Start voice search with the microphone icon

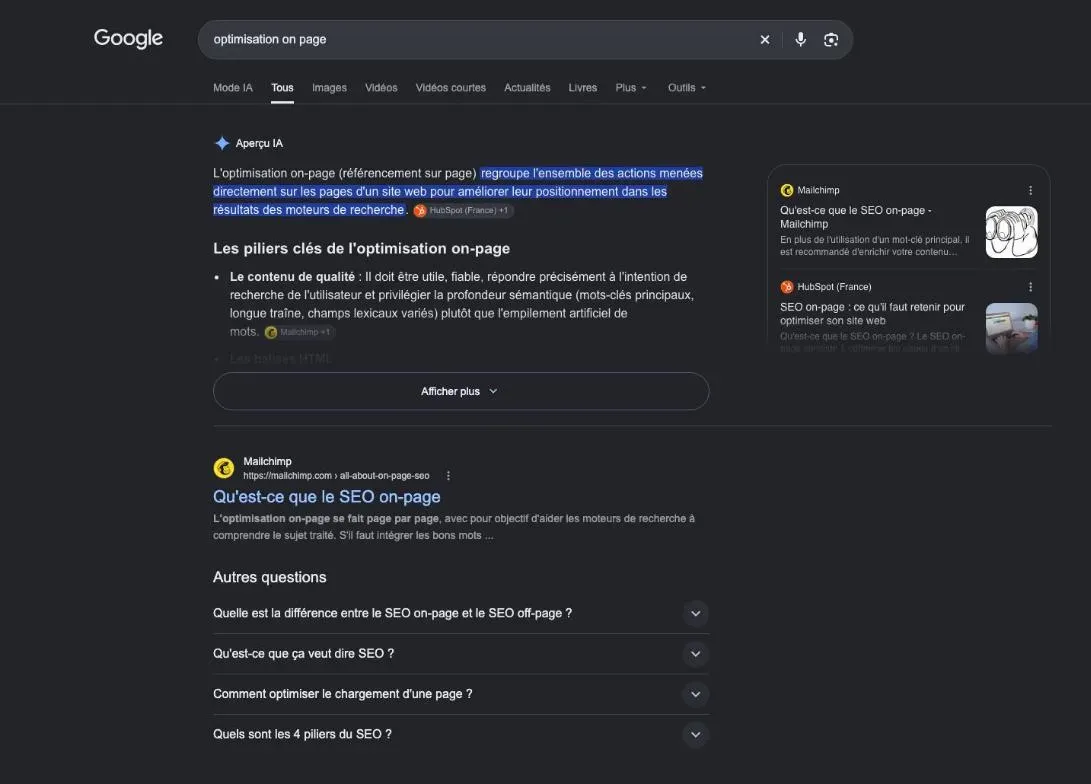[800, 40]
